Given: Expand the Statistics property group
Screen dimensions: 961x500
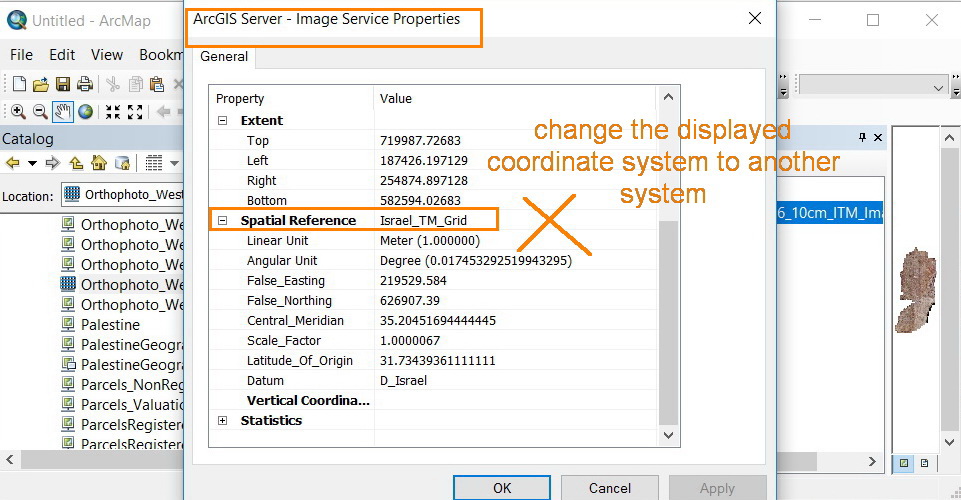Looking at the screenshot, I should 222,420.
